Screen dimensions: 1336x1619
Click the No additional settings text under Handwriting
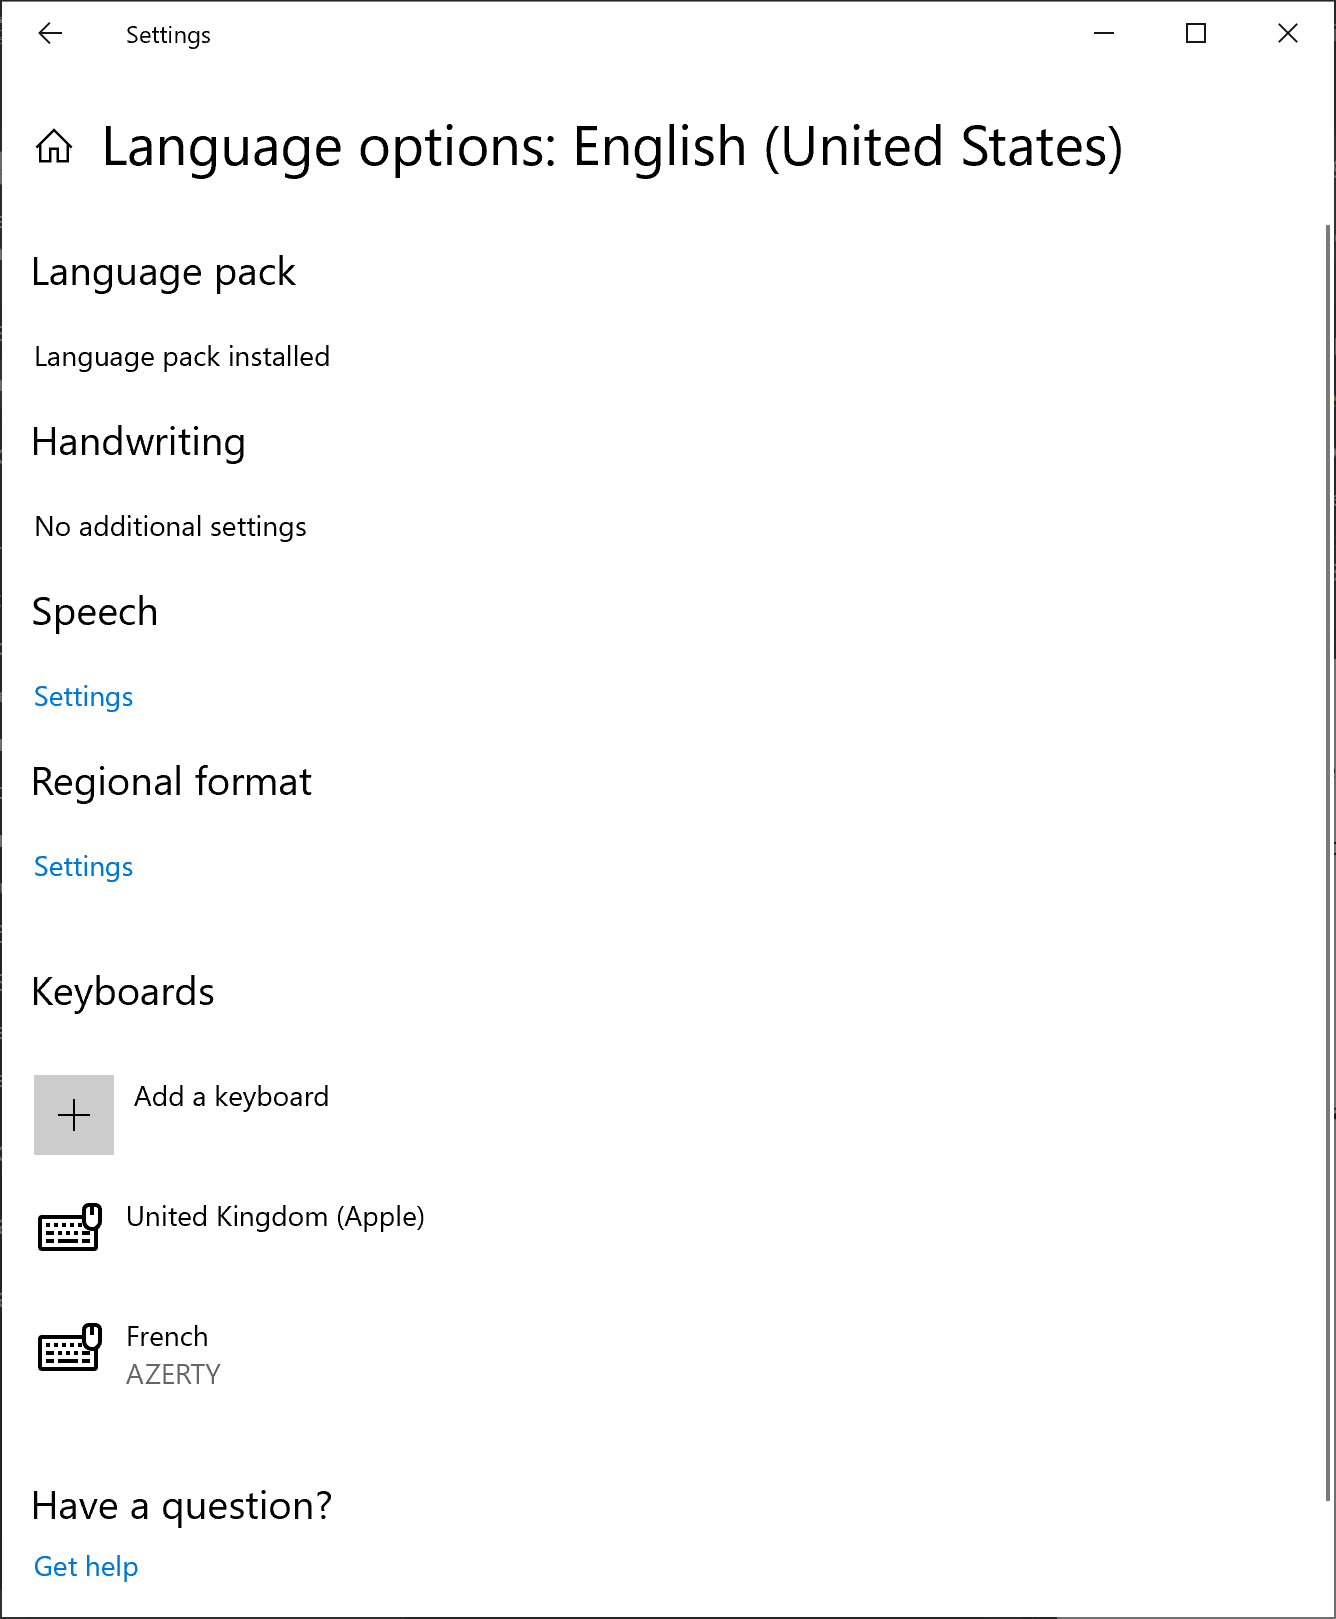click(x=169, y=526)
